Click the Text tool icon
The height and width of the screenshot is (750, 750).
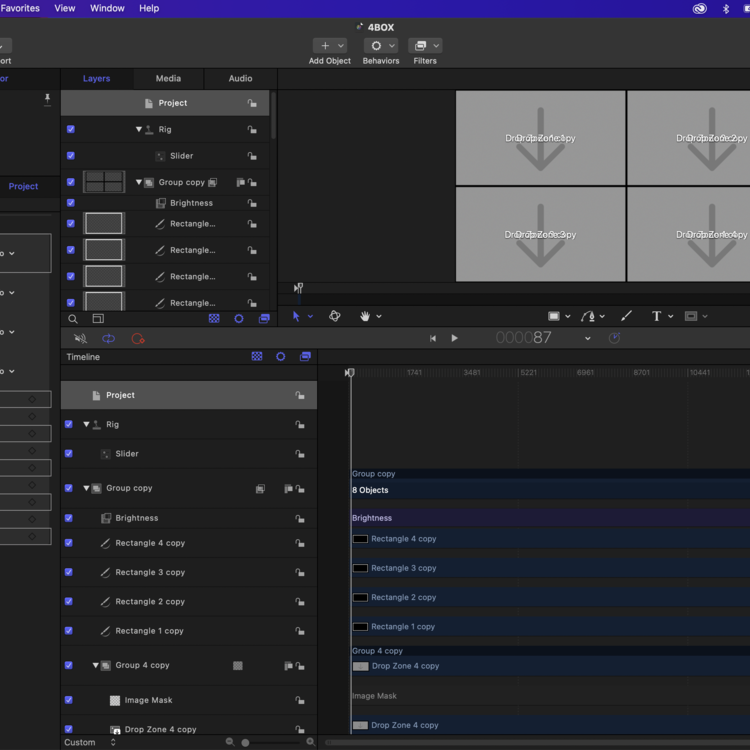(x=657, y=316)
